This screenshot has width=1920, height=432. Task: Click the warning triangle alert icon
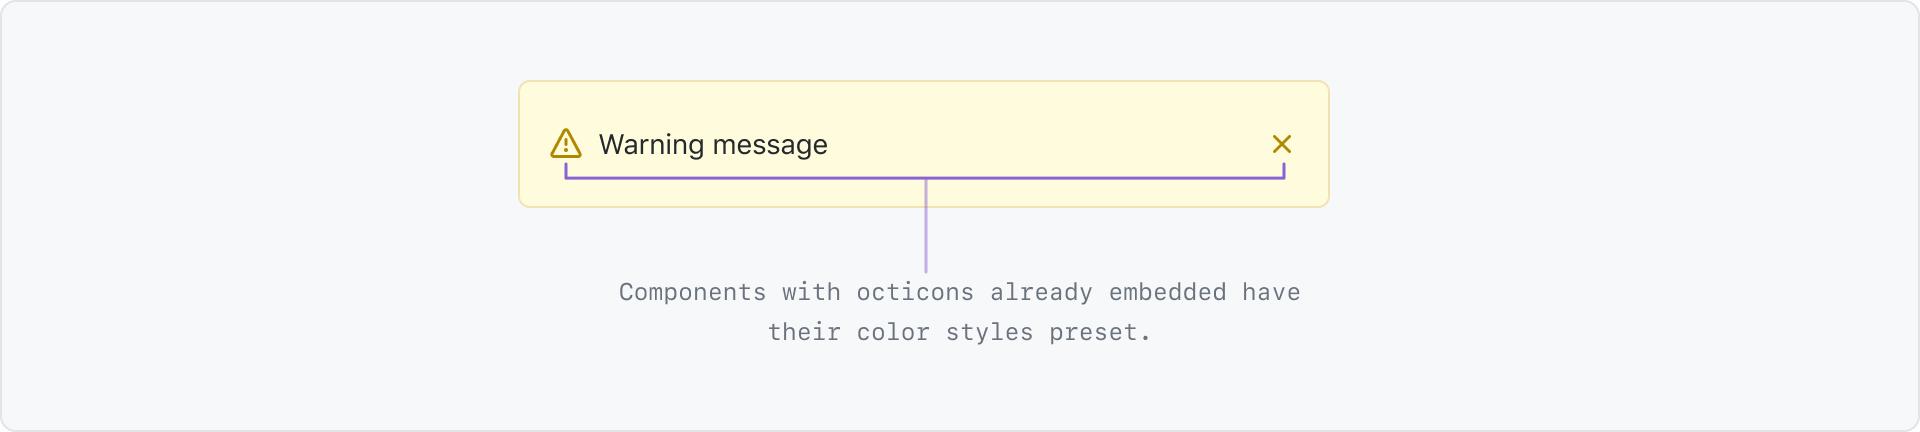(566, 144)
